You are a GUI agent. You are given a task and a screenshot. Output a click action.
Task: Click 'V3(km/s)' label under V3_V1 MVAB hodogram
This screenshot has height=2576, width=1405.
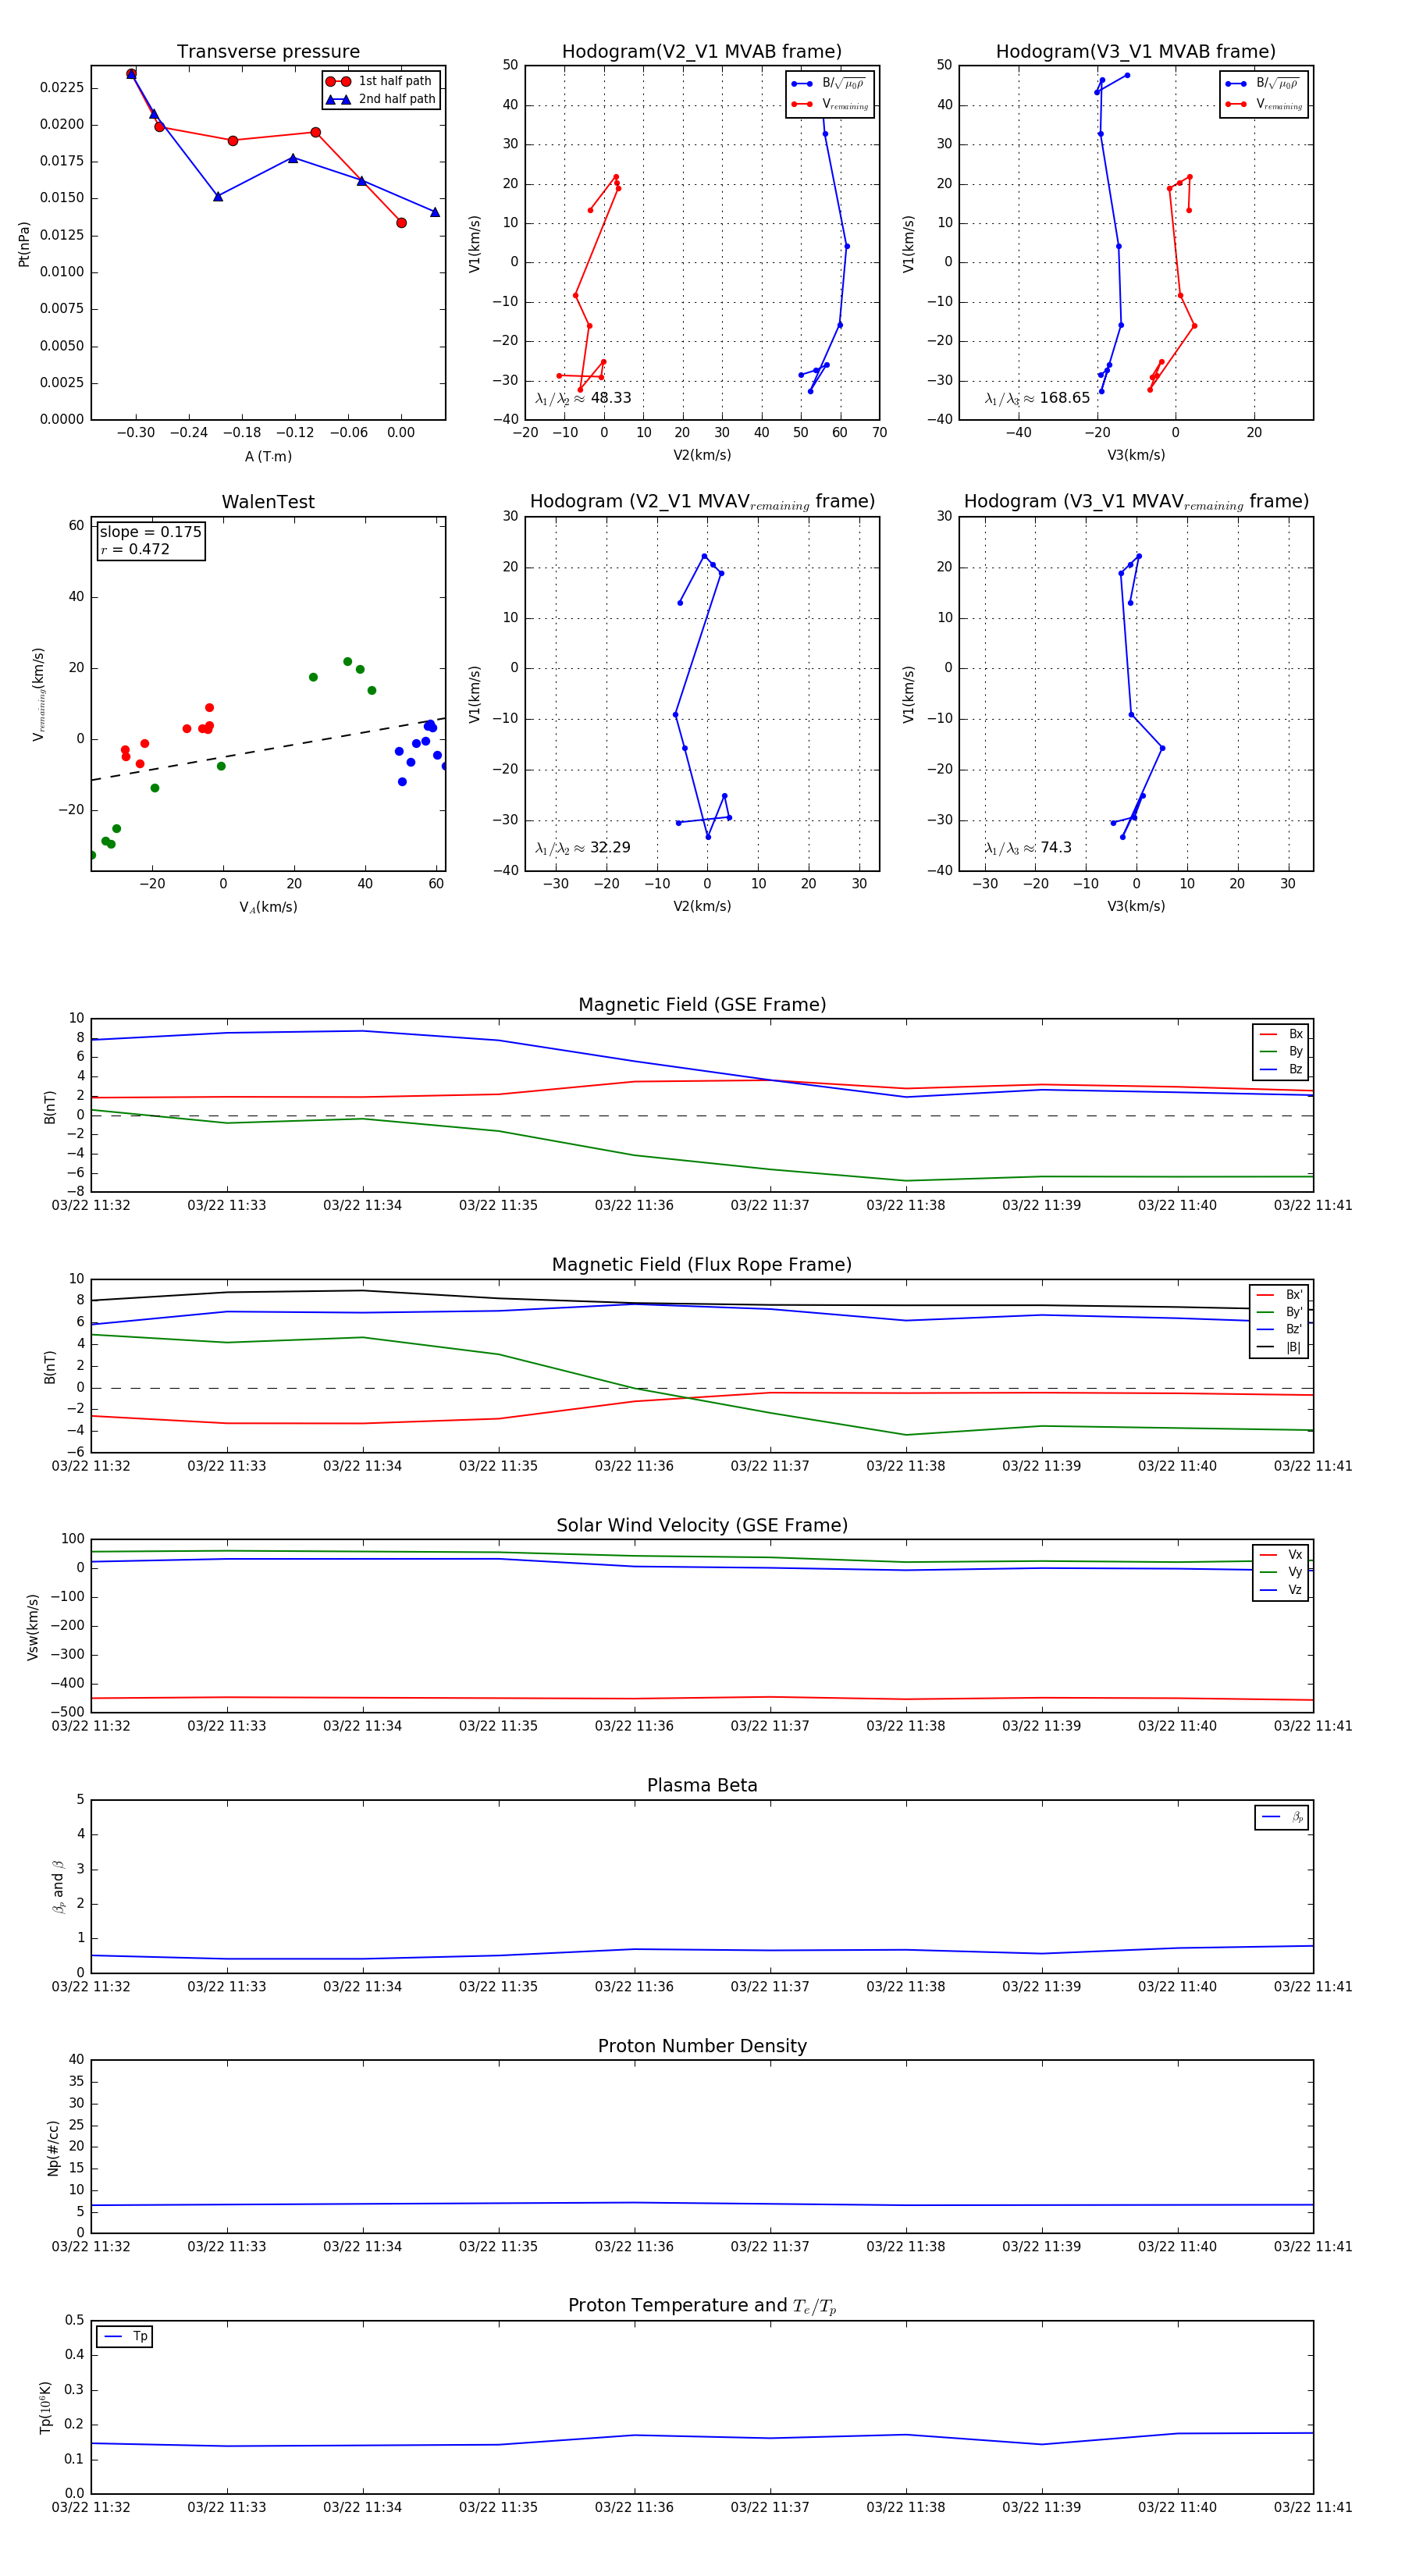tap(1136, 456)
